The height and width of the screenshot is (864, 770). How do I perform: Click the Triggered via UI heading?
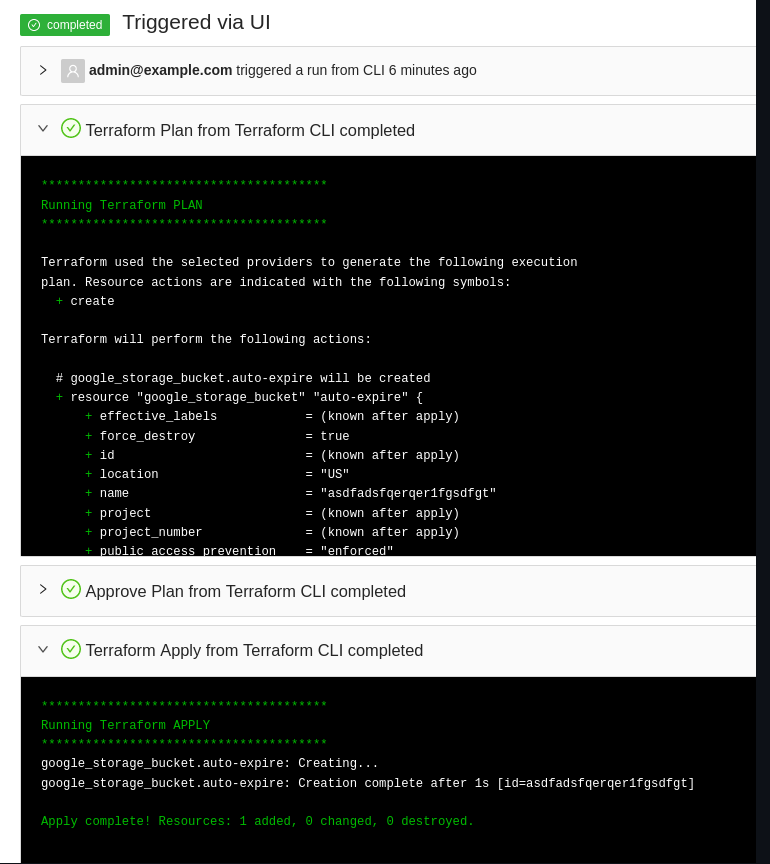(196, 22)
